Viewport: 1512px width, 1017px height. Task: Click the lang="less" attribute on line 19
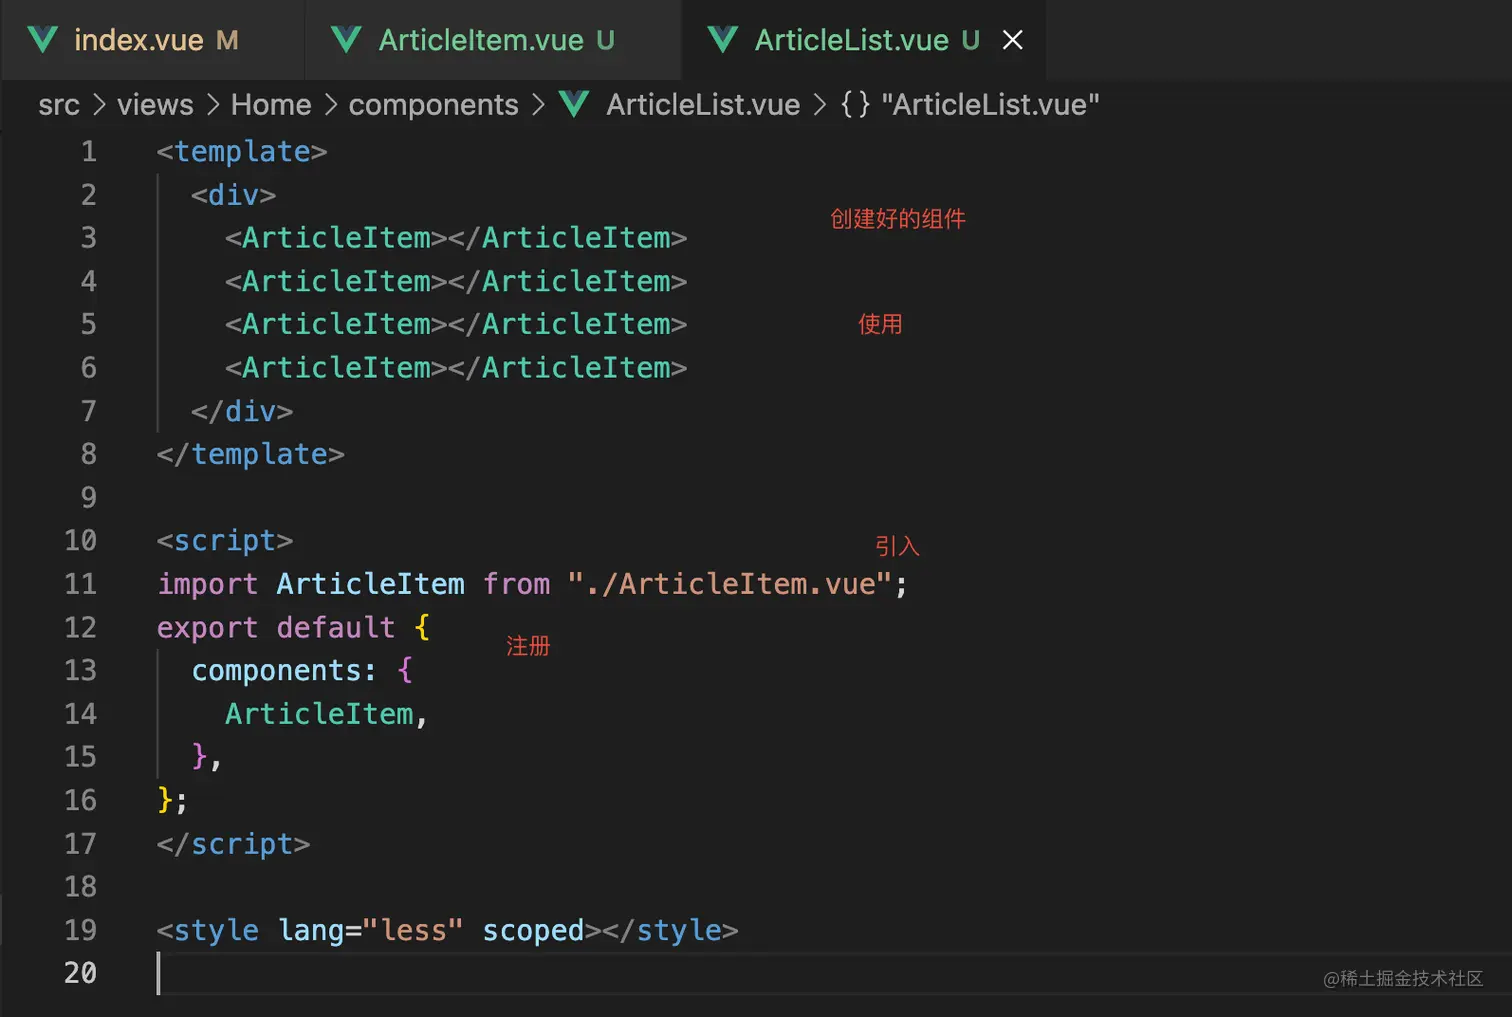[371, 931]
